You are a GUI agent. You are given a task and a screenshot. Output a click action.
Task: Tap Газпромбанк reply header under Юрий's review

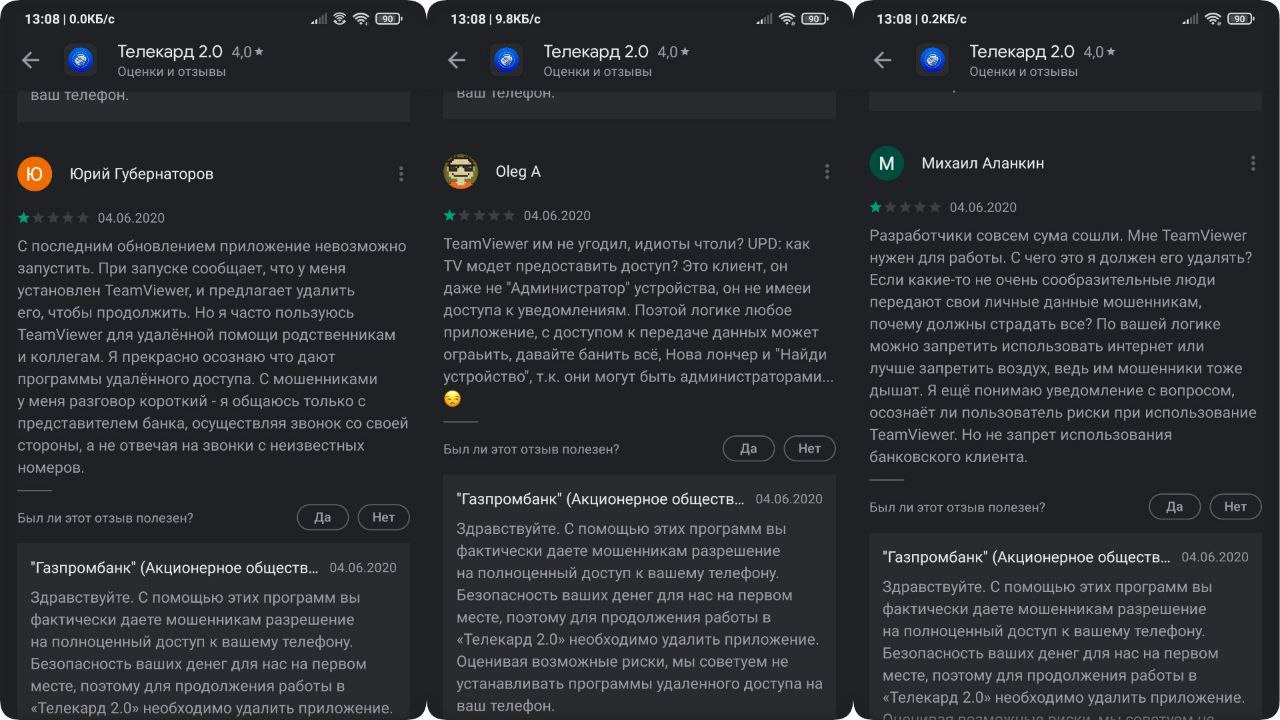click(175, 568)
